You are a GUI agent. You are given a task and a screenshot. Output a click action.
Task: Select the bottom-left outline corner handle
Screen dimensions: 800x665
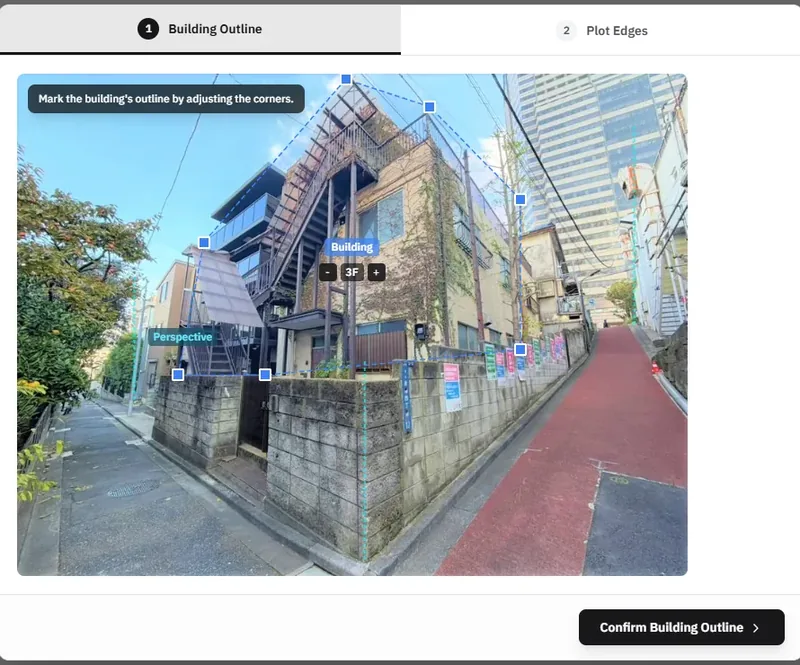tap(177, 374)
